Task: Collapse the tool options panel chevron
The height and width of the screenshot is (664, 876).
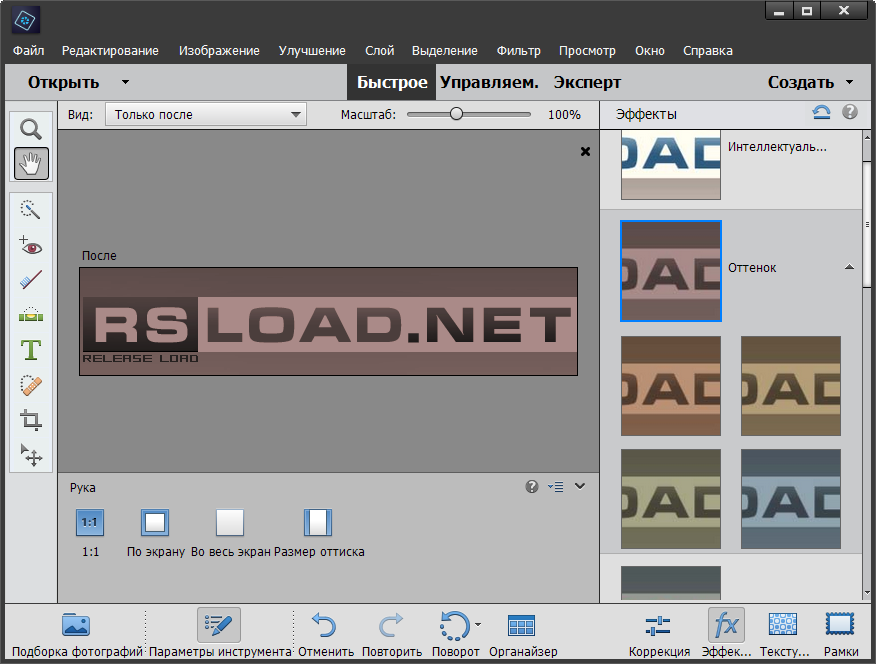Action: pos(580,486)
